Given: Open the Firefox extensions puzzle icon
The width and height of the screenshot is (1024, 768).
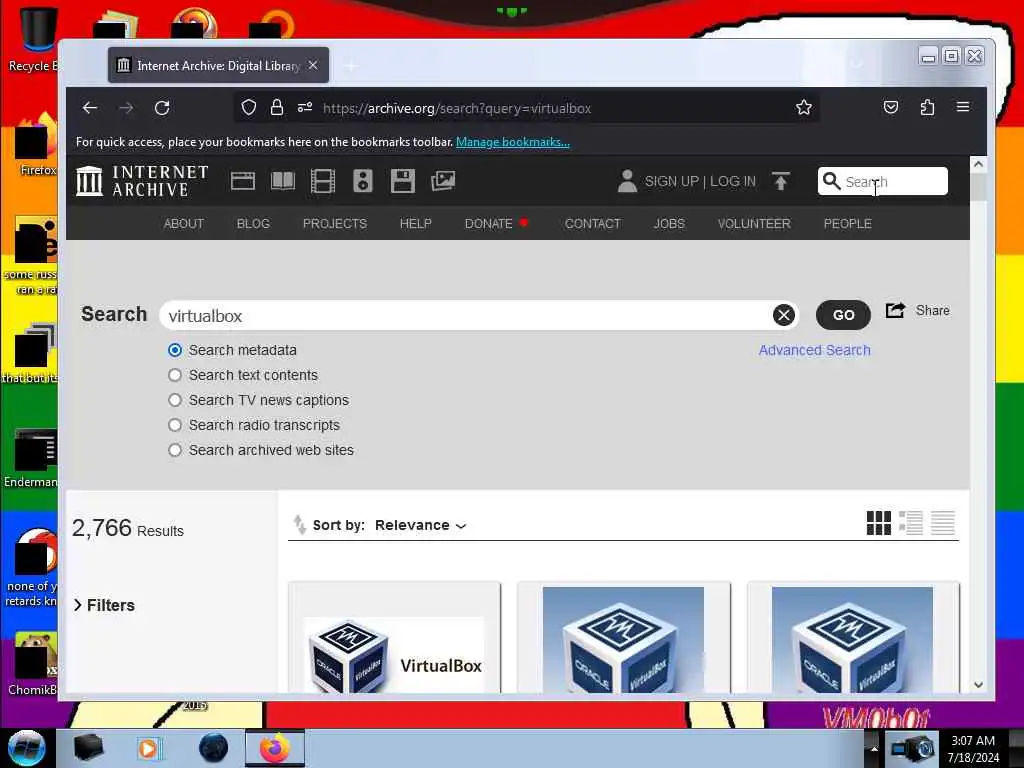Looking at the screenshot, I should tap(927, 107).
